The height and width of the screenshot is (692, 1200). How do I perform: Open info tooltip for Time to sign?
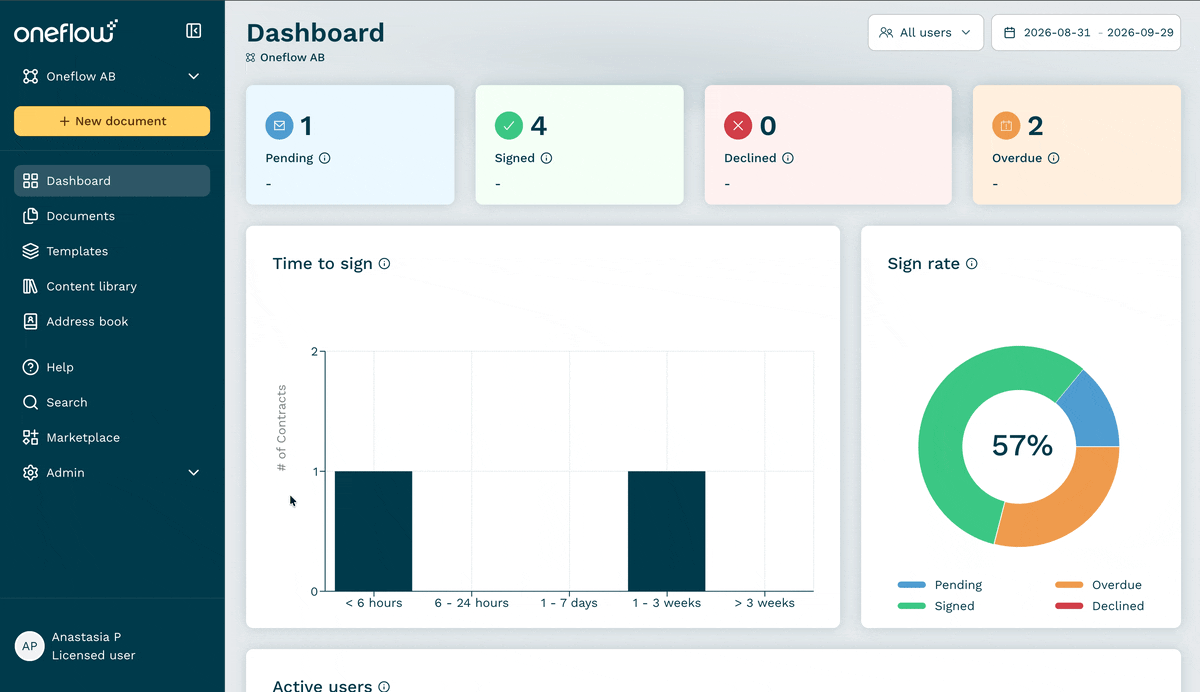(385, 264)
